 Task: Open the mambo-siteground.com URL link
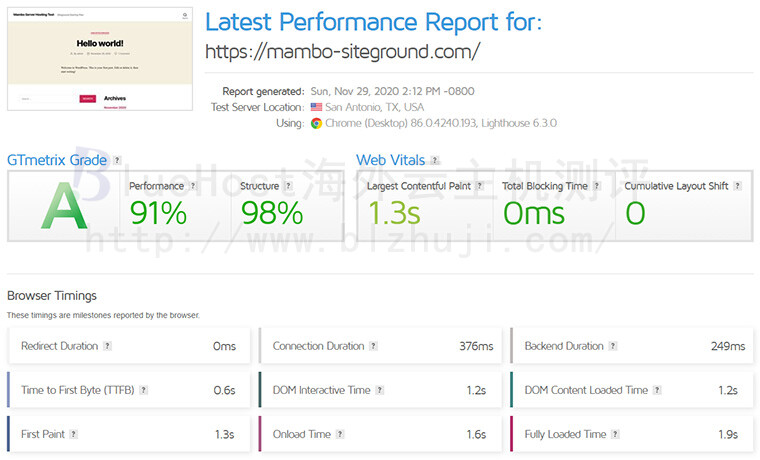(343, 52)
